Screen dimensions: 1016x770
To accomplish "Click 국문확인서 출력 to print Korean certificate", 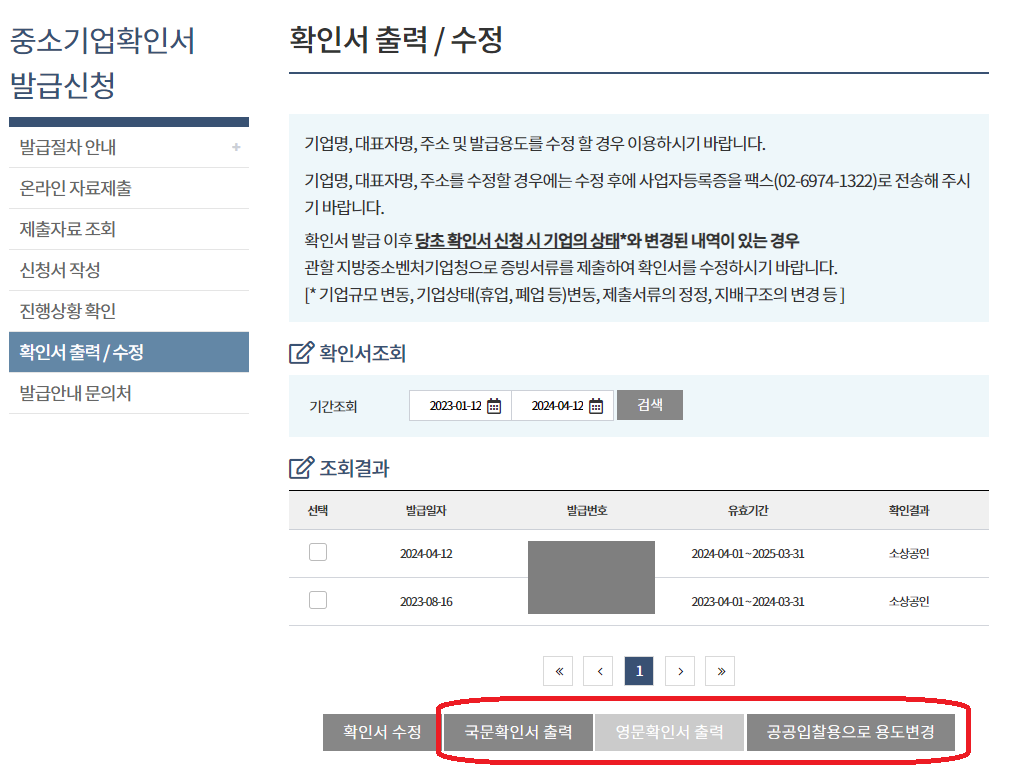I will click(x=516, y=730).
